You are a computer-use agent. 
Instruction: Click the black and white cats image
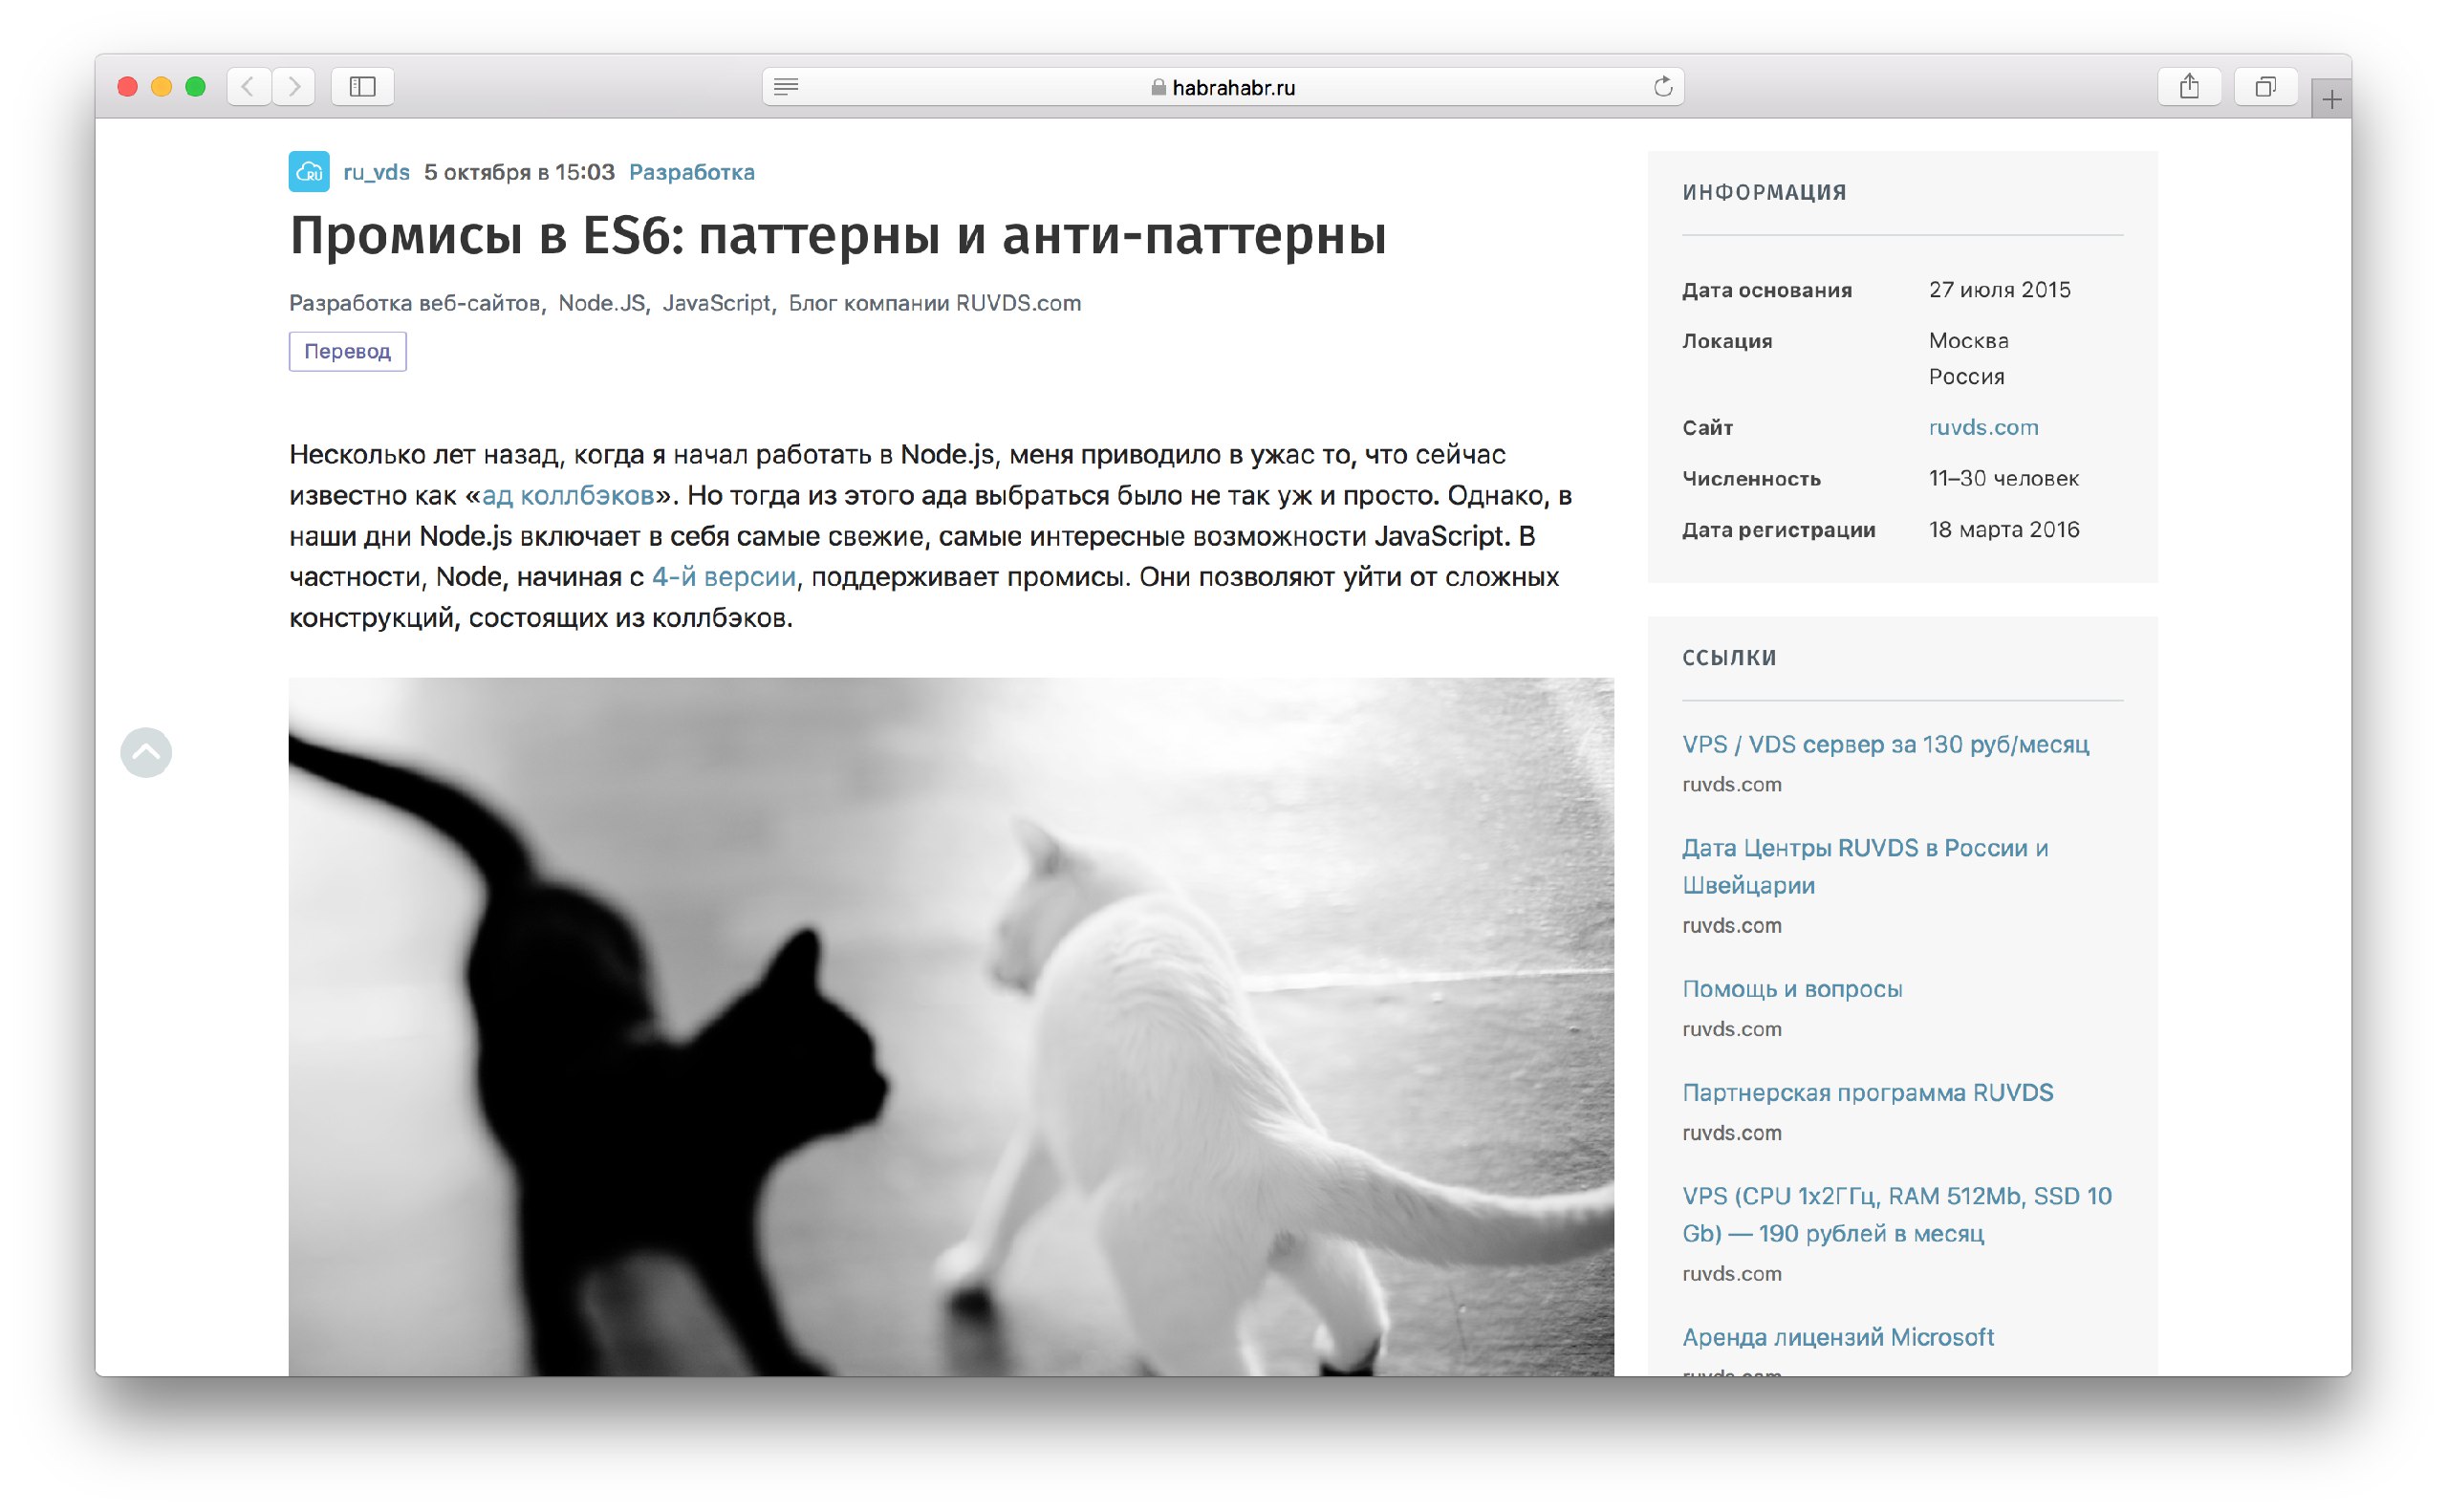951,1027
